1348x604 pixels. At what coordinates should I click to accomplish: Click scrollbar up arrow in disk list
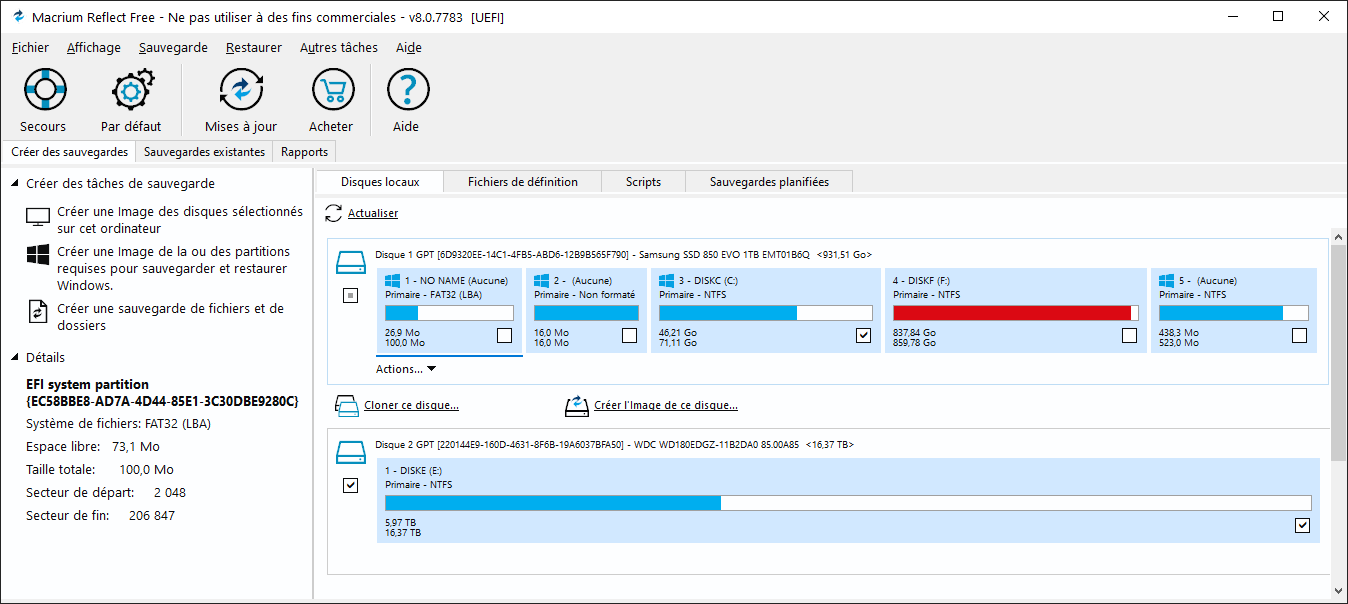pos(1338,236)
